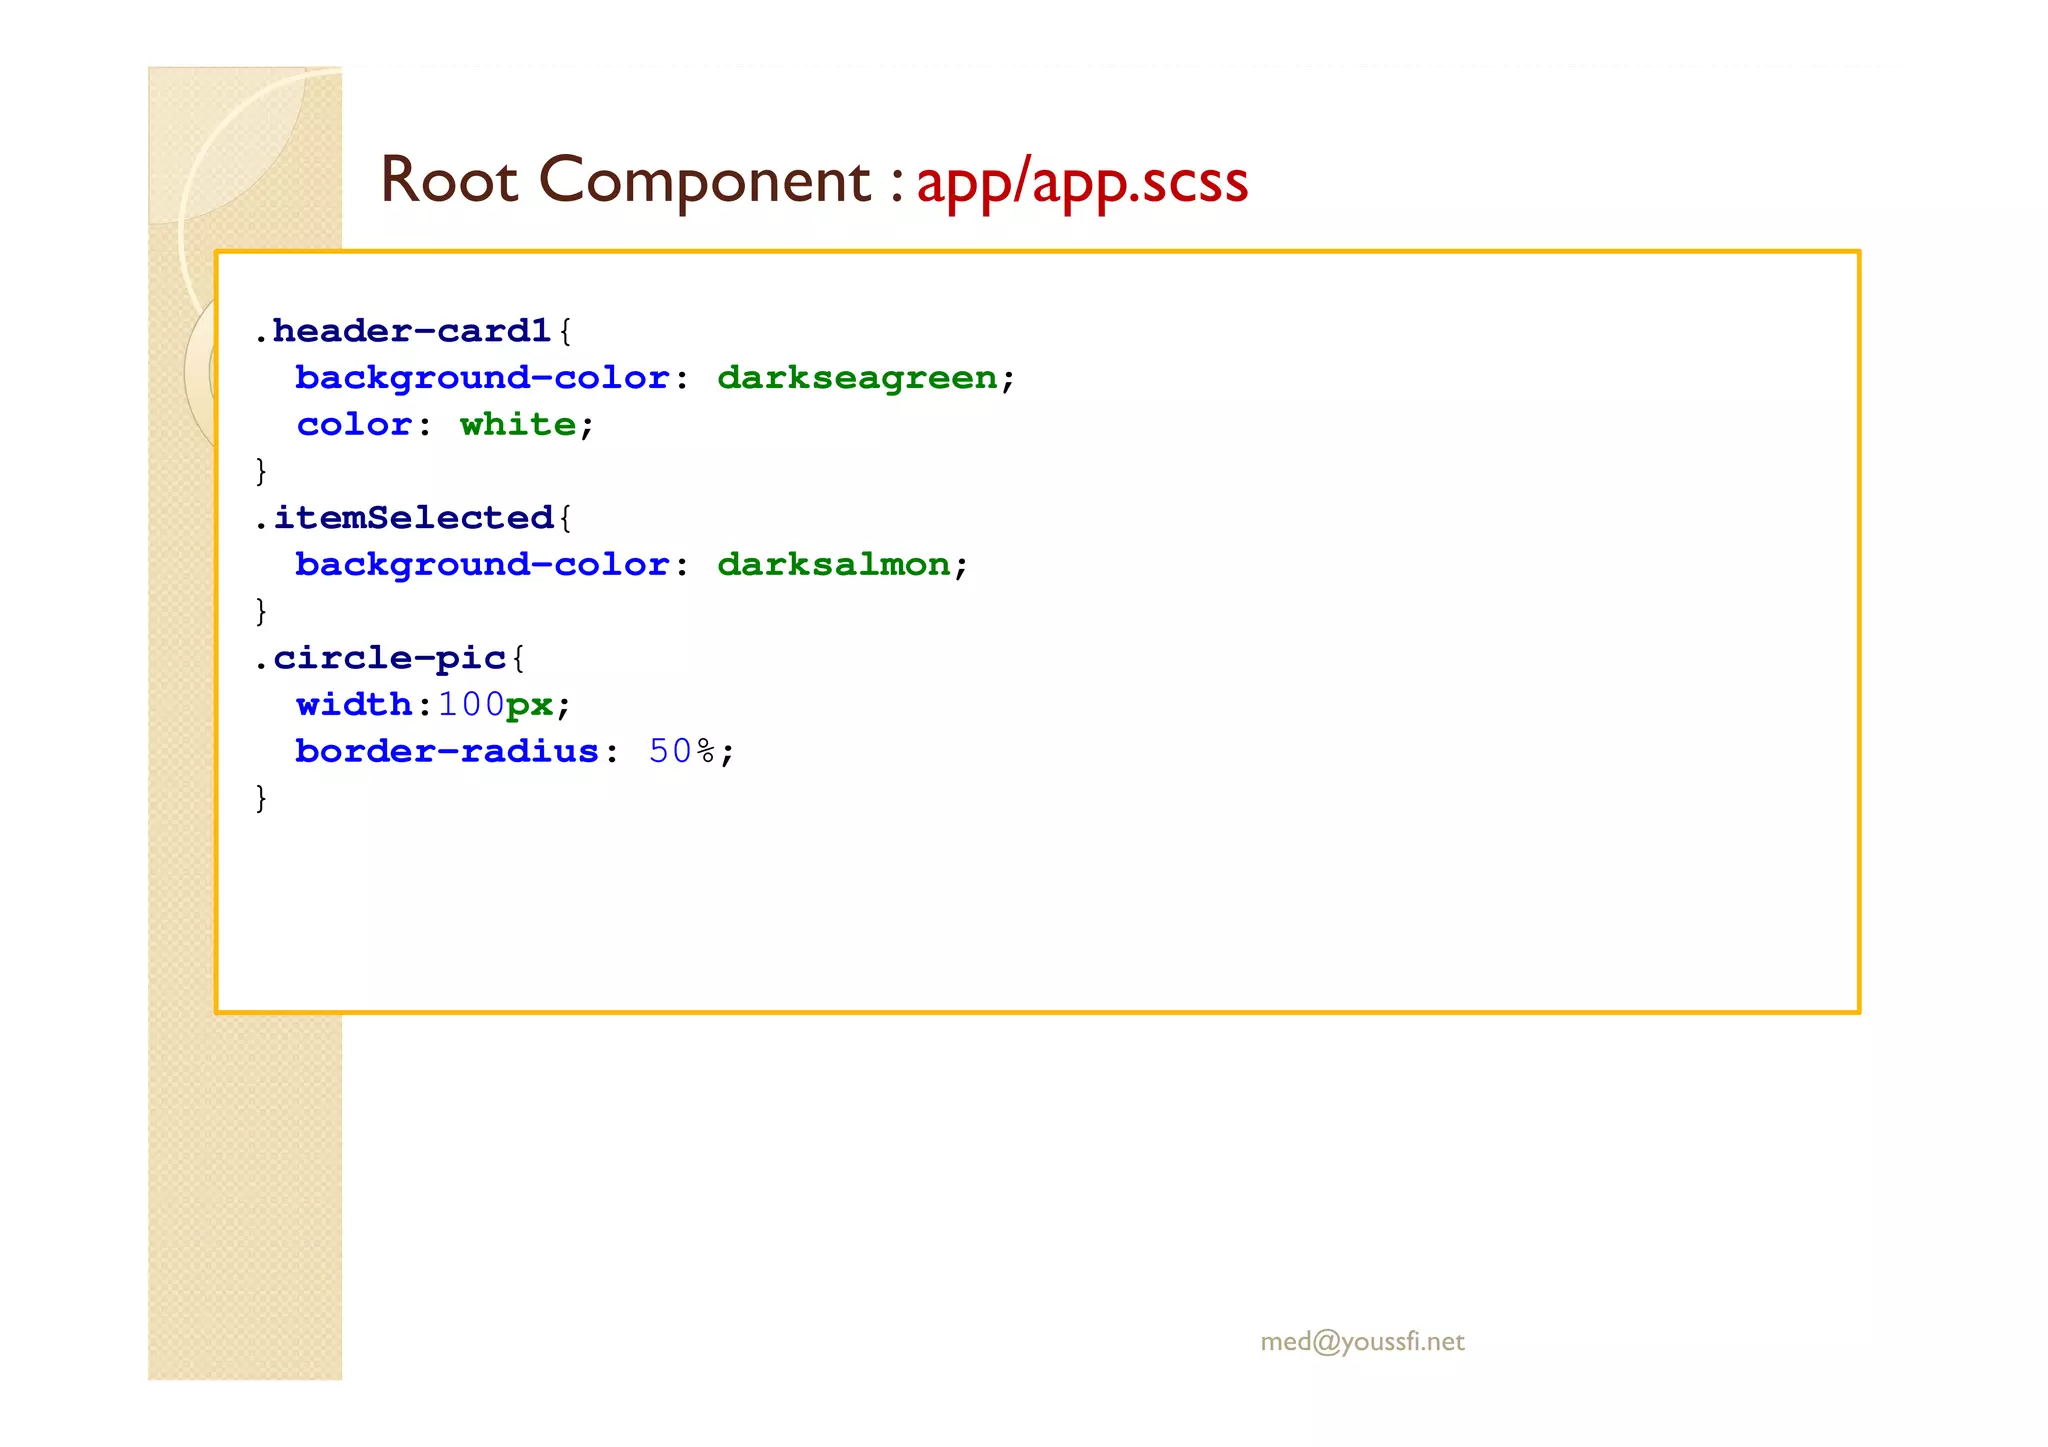Click 'background-color: darksalmon;' line

tap(632, 565)
